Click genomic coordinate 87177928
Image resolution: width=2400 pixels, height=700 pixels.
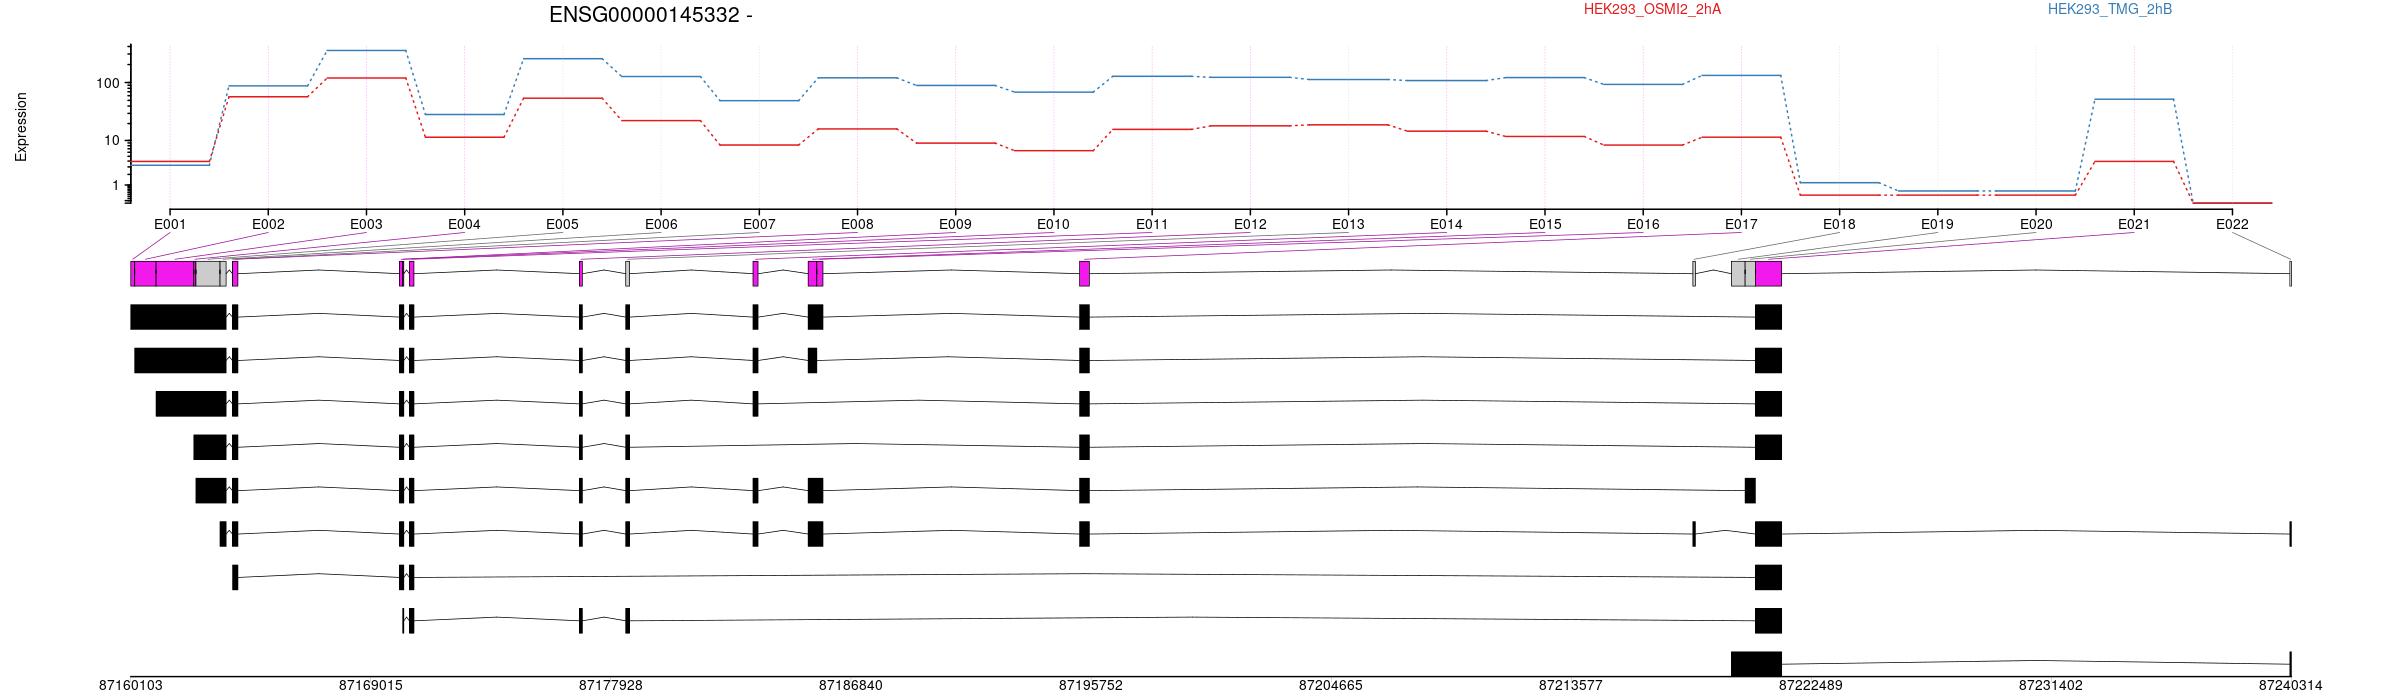[x=610, y=686]
